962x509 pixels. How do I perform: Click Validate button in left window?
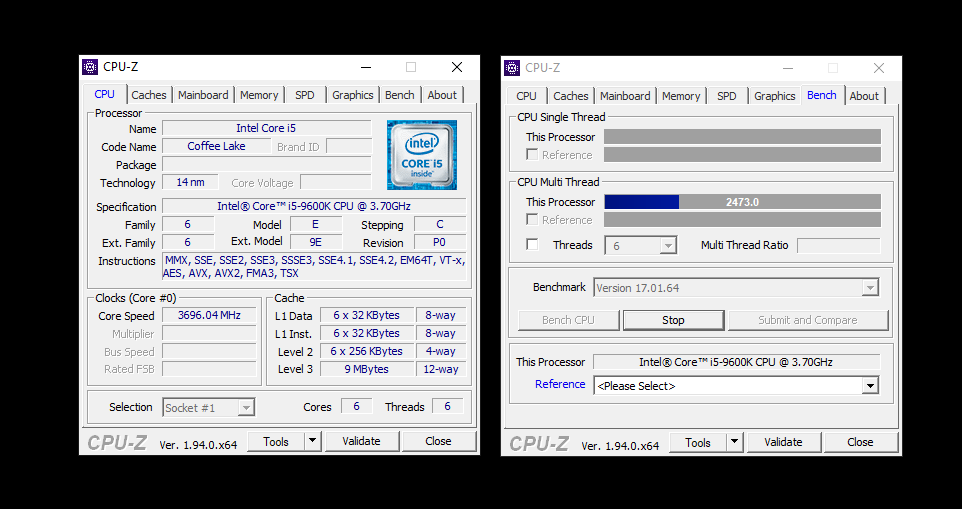pyautogui.click(x=361, y=441)
